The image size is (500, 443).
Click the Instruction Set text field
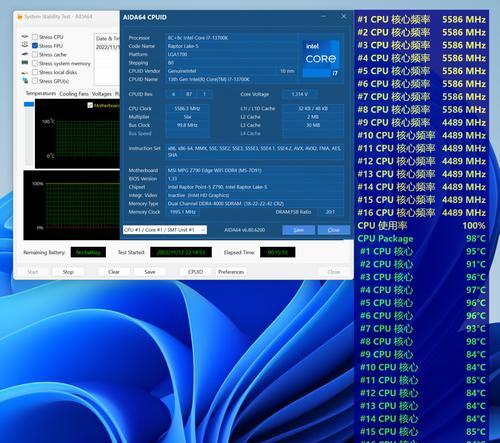pos(255,151)
